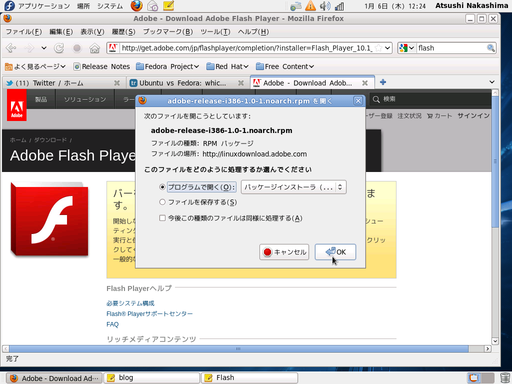Go to home page via house icon

click(95, 48)
